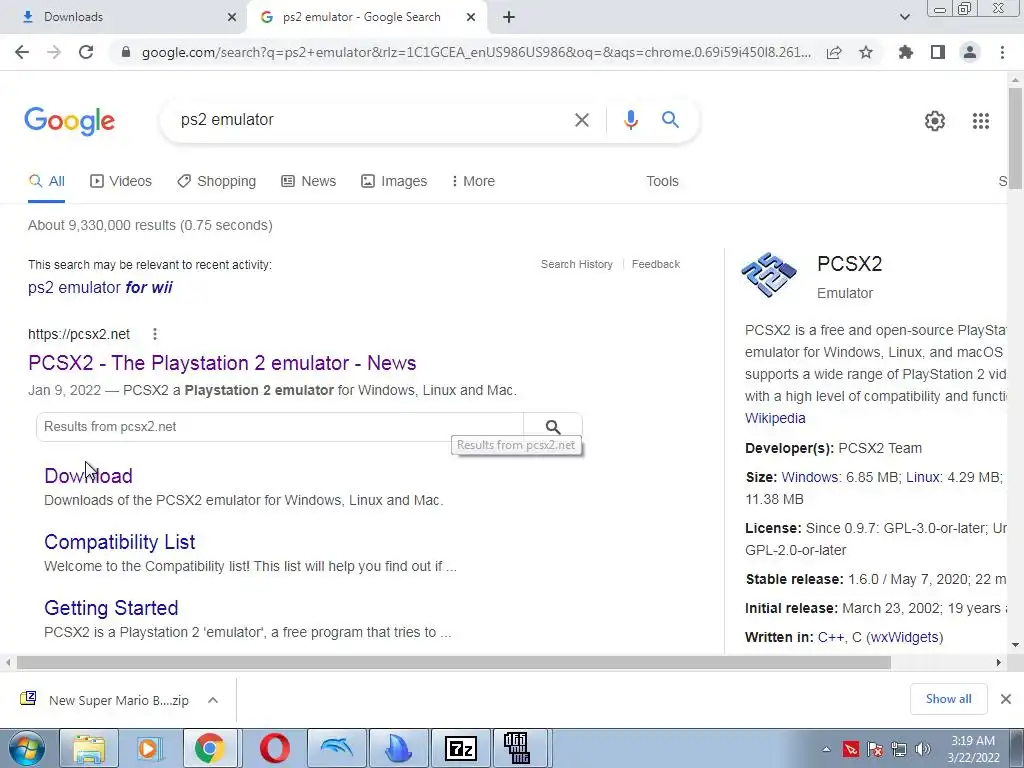Switch to the Downloads tab
The image size is (1024, 768).
[124, 17]
